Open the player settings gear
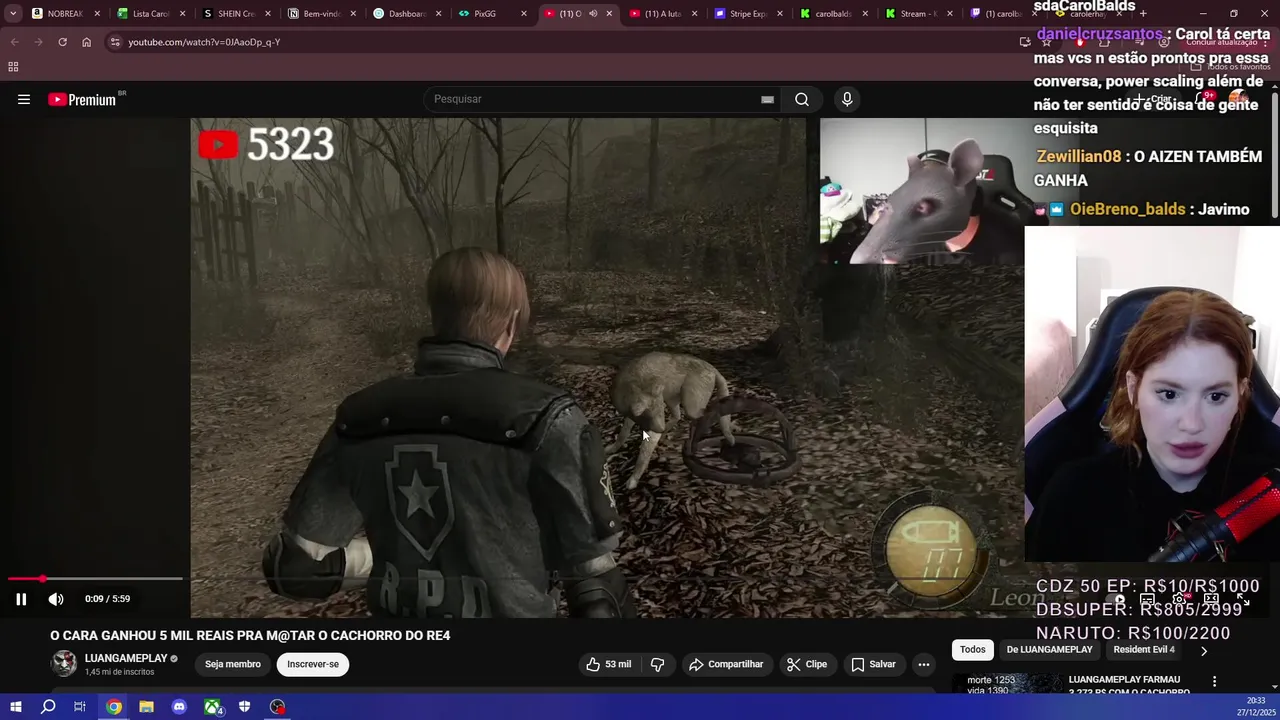 [x=1180, y=600]
